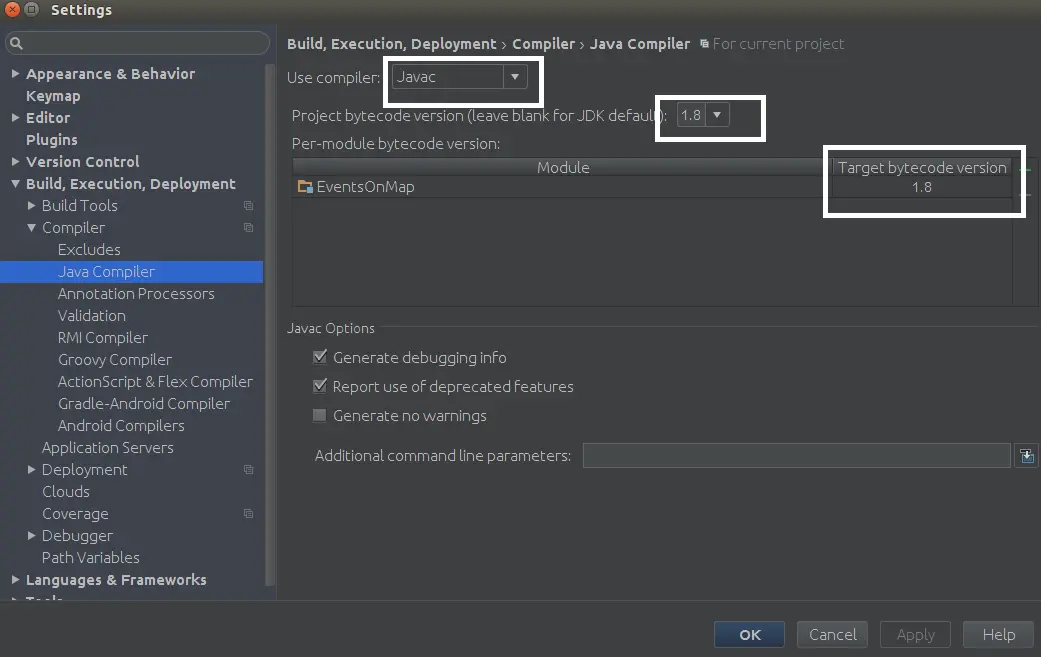
Task: Toggle Report use of deprecated features
Action: [x=320, y=386]
